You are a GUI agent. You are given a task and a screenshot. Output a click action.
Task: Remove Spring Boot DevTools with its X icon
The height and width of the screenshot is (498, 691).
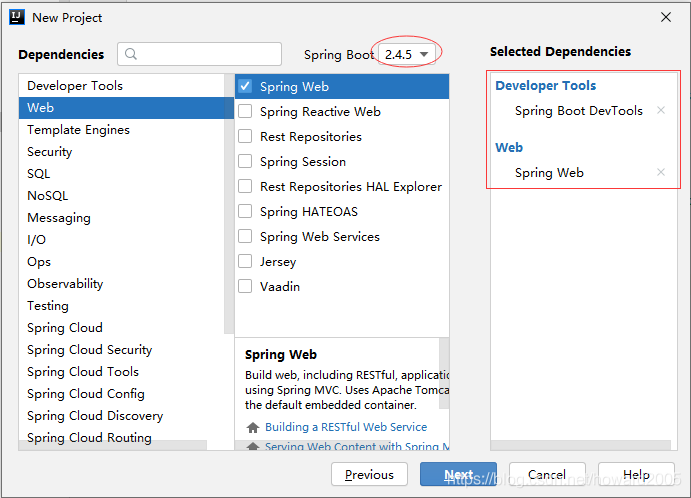tap(660, 111)
